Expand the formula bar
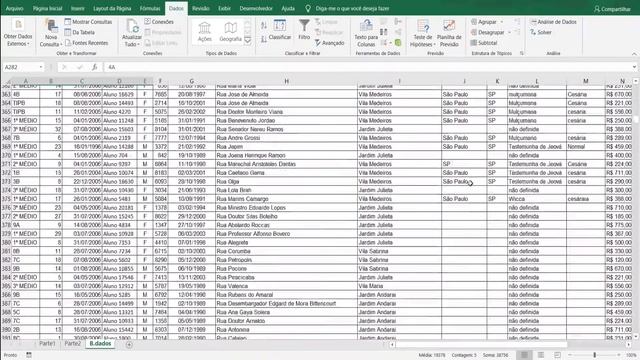This screenshot has height=360, width=640. [634, 67]
